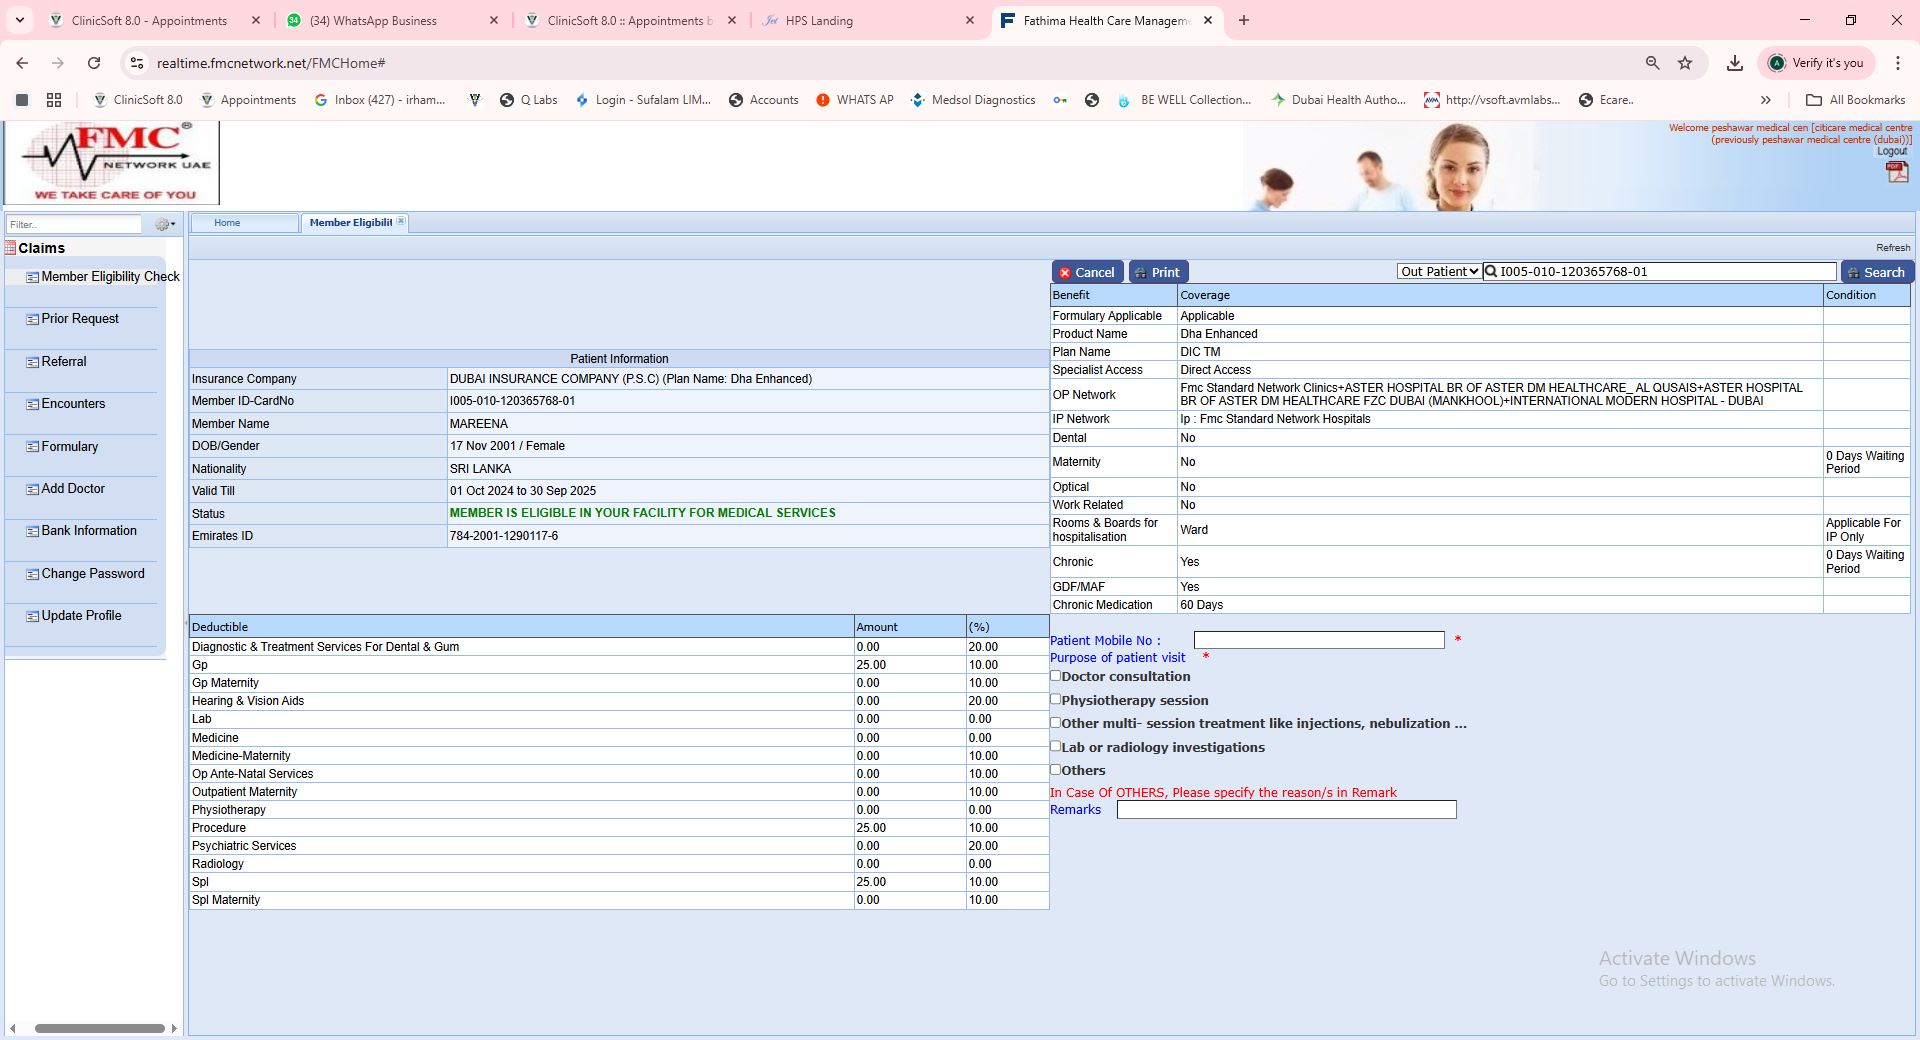Reload the page with the refresh icon

[x=94, y=63]
